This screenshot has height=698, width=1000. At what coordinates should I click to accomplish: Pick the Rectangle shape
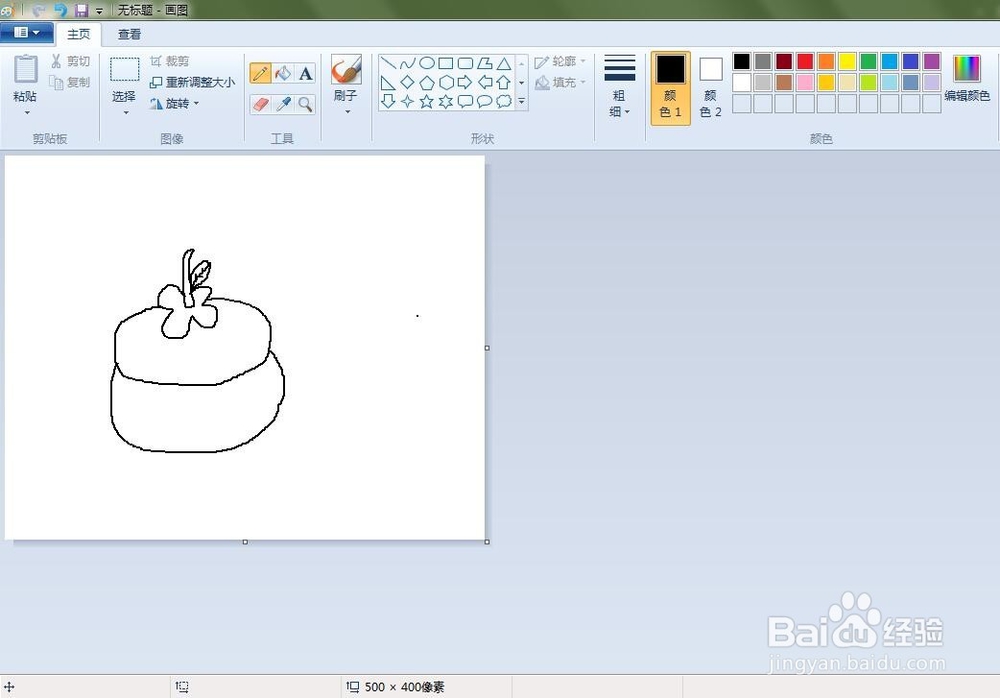(446, 63)
